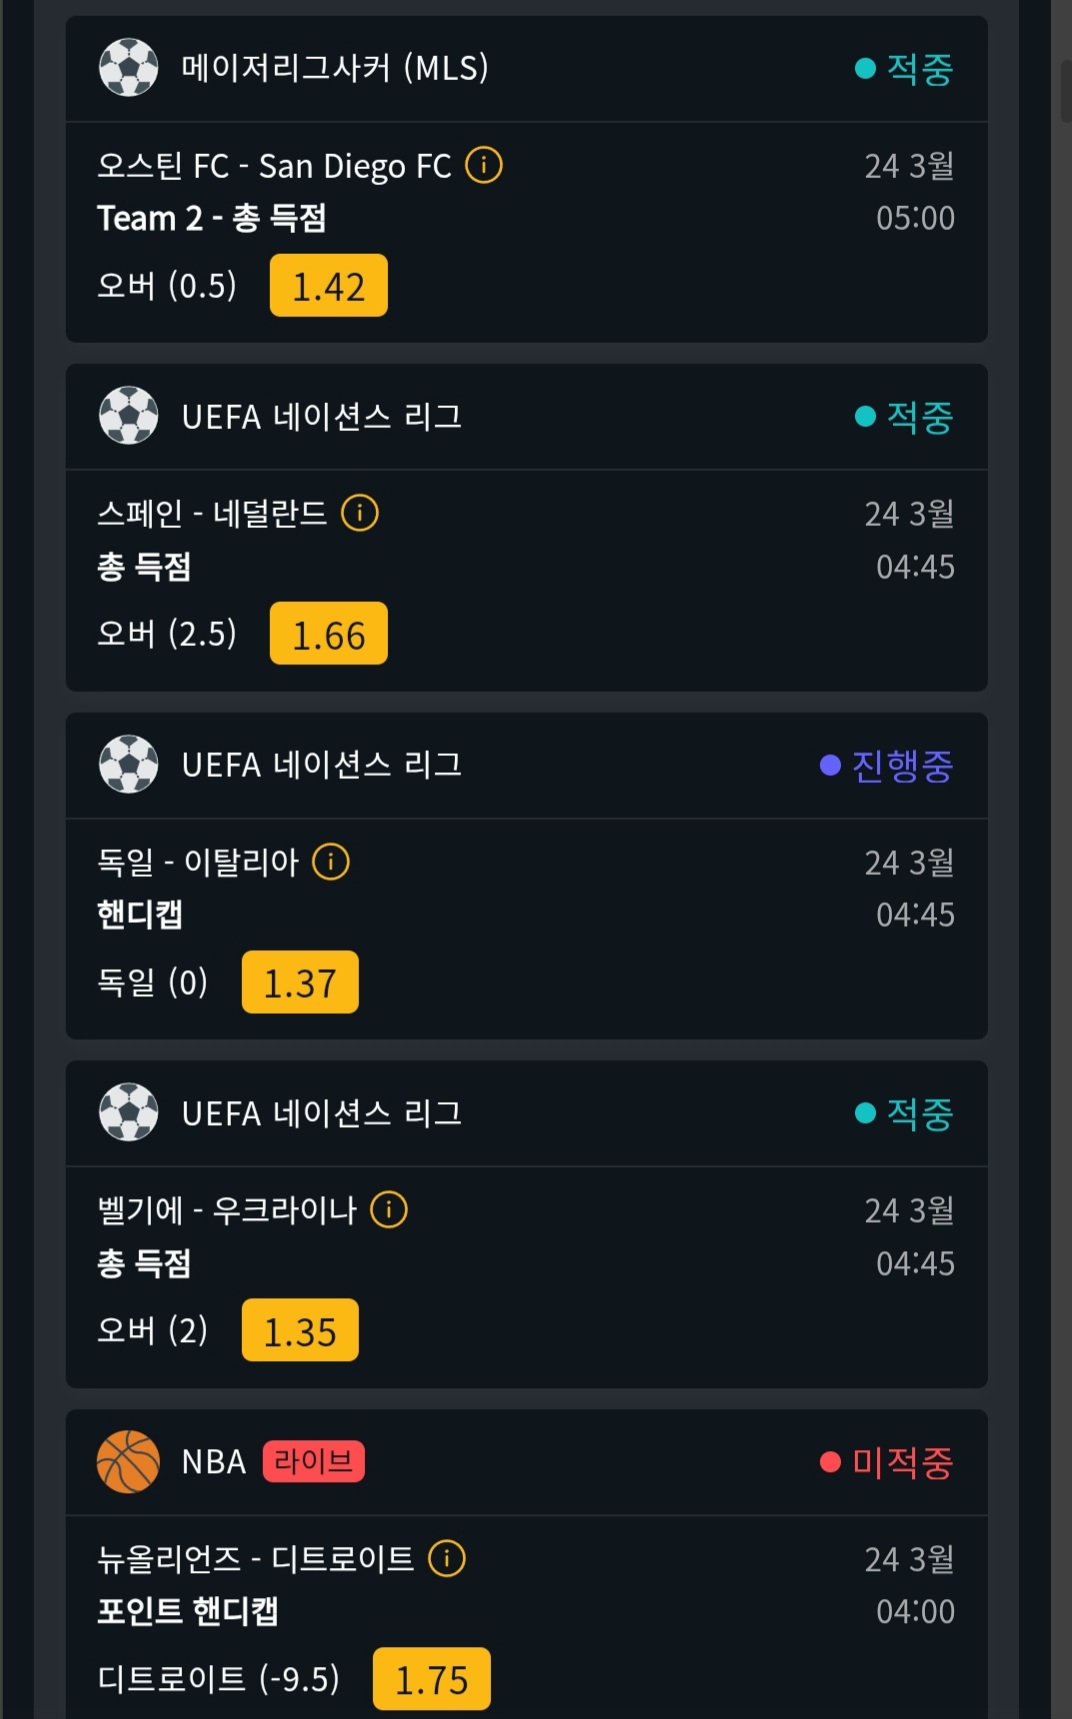Image resolution: width=1072 pixels, height=1719 pixels.
Task: Click the 라이브 badge next to NBA
Action: (x=314, y=1462)
